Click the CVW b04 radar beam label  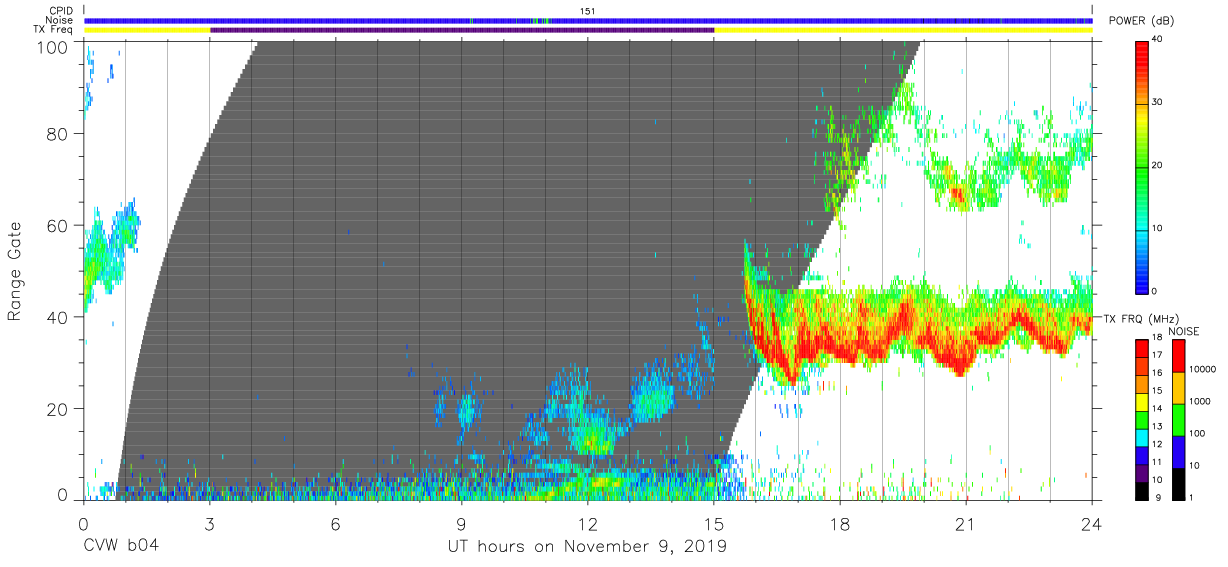coord(120,547)
